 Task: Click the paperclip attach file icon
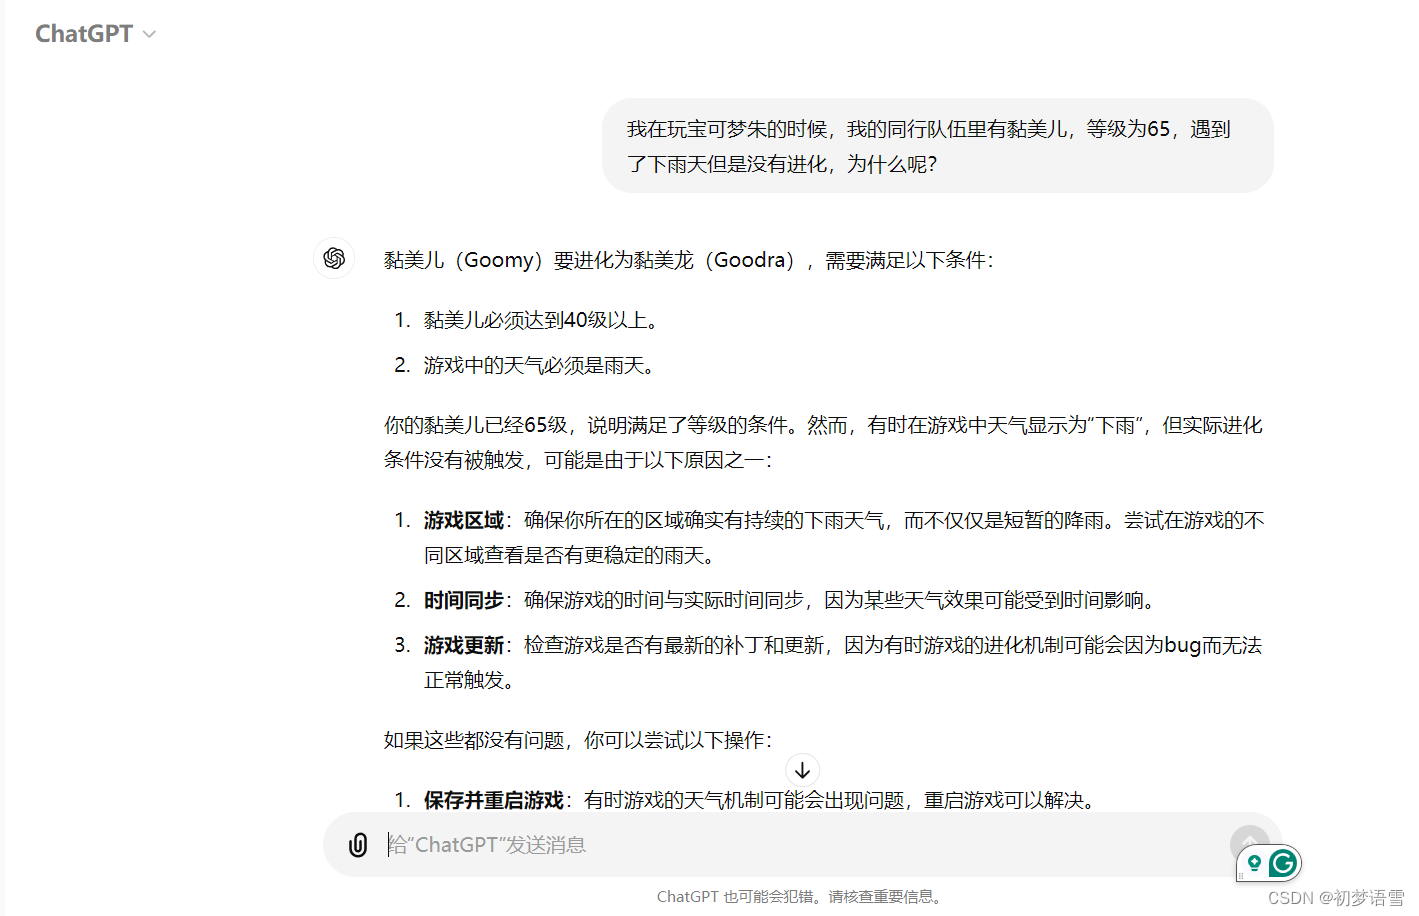[x=358, y=845]
